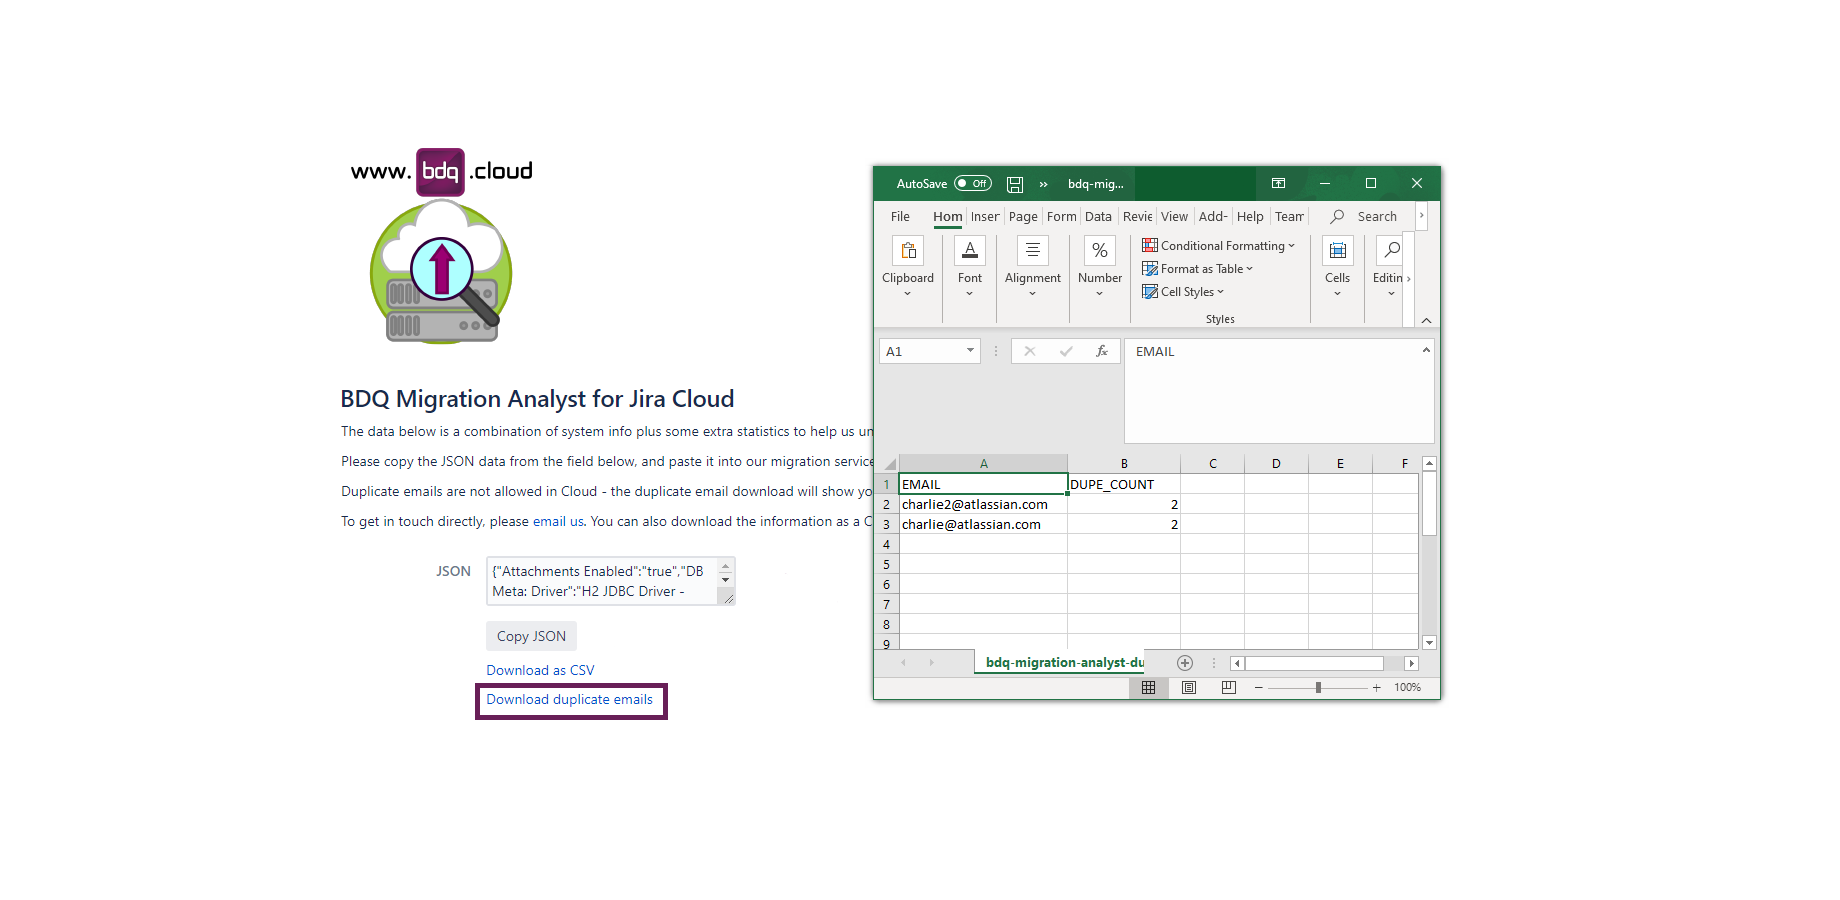Open the Data ribbon tab
Image resolution: width=1840 pixels, height=900 pixels.
click(x=1098, y=217)
